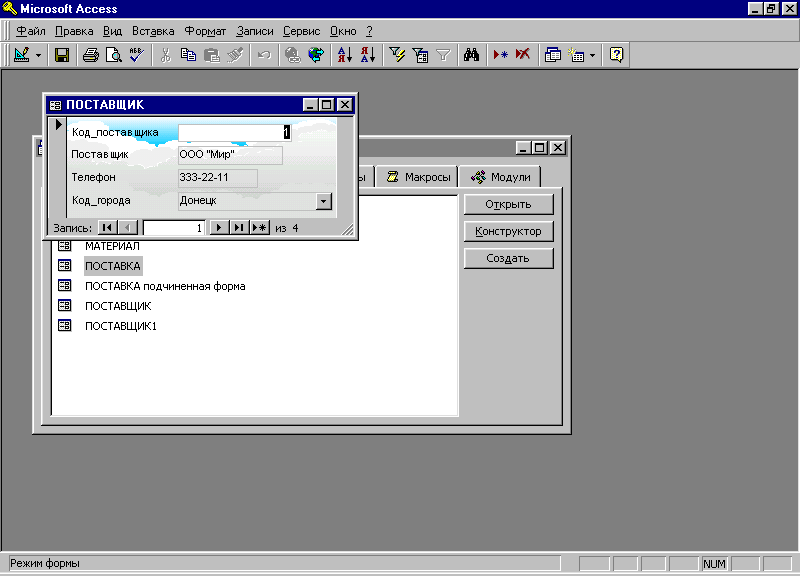Click the Print icon
Image resolution: width=800 pixels, height=576 pixels.
click(91, 55)
